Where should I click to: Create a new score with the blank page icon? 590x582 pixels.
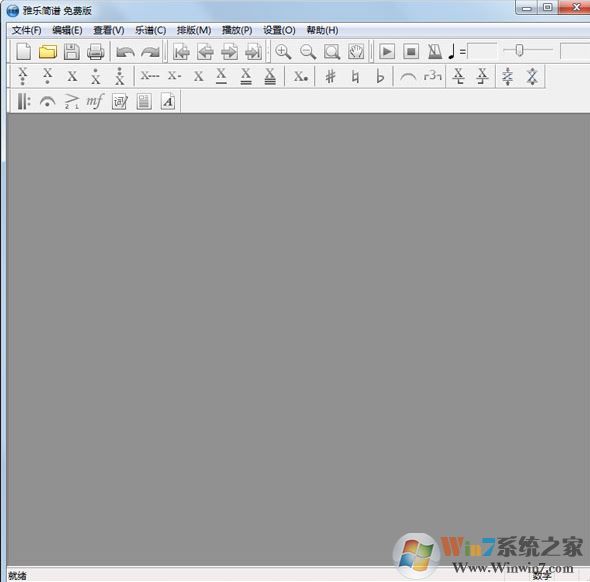[x=24, y=52]
